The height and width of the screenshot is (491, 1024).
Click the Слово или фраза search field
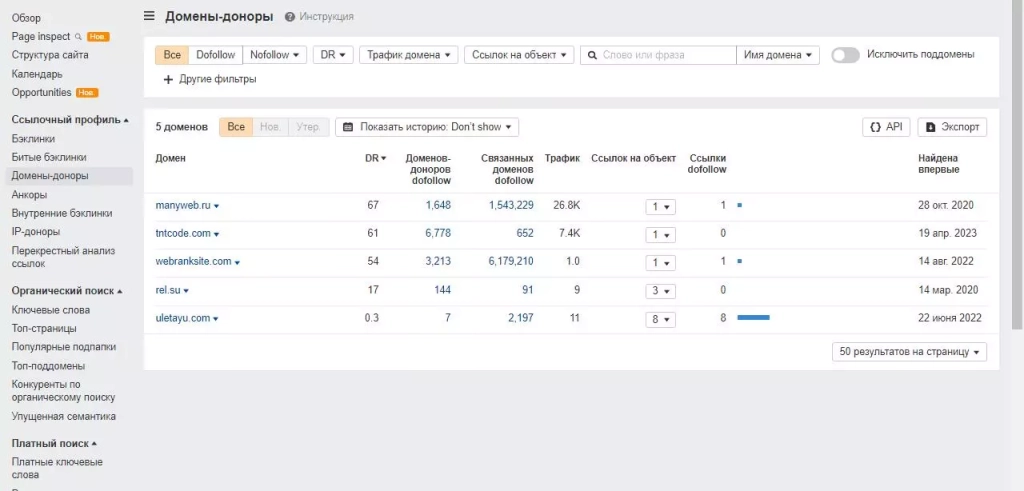coord(658,55)
